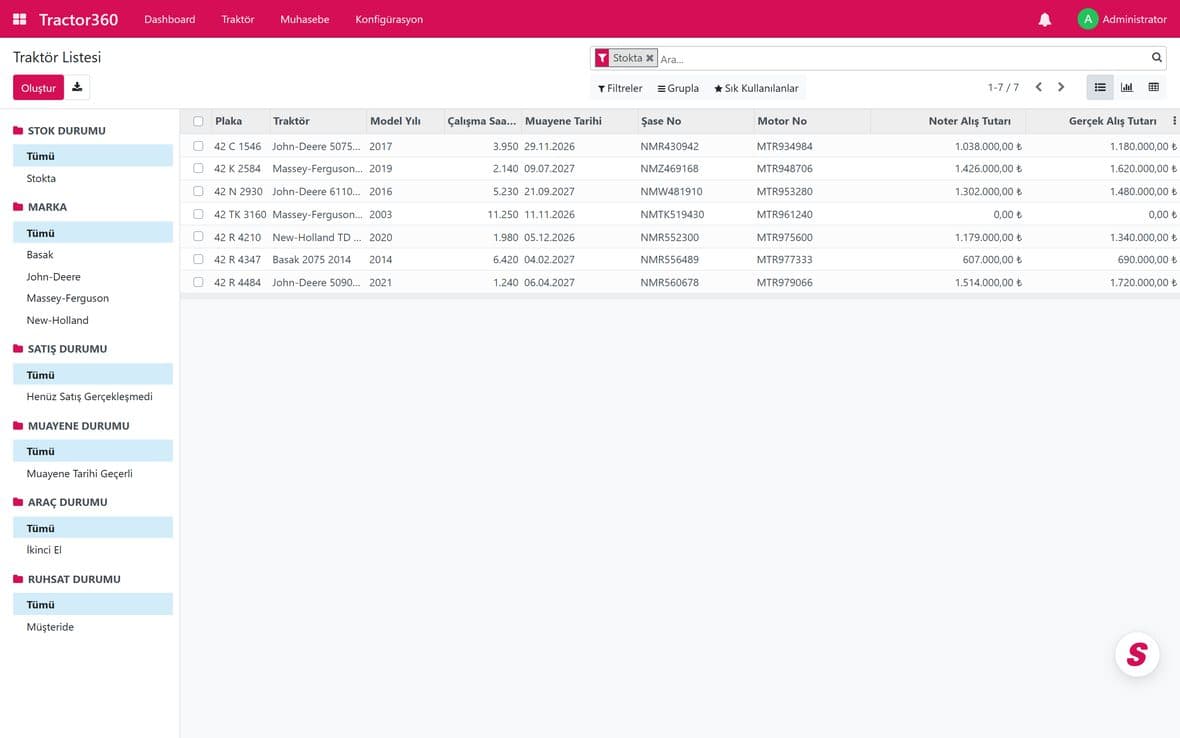Open the Filtreler dropdown
The height and width of the screenshot is (738, 1180).
[620, 88]
